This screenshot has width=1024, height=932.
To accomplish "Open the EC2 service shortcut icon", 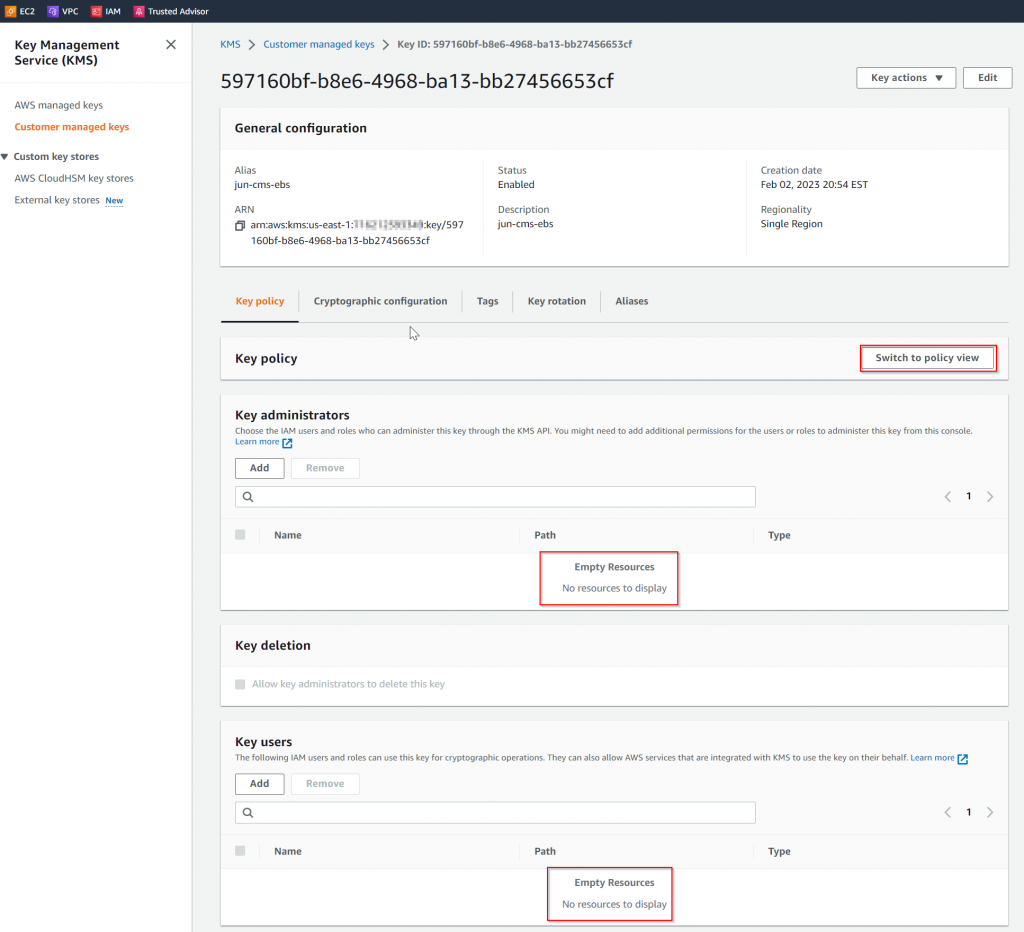I will pyautogui.click(x=10, y=11).
